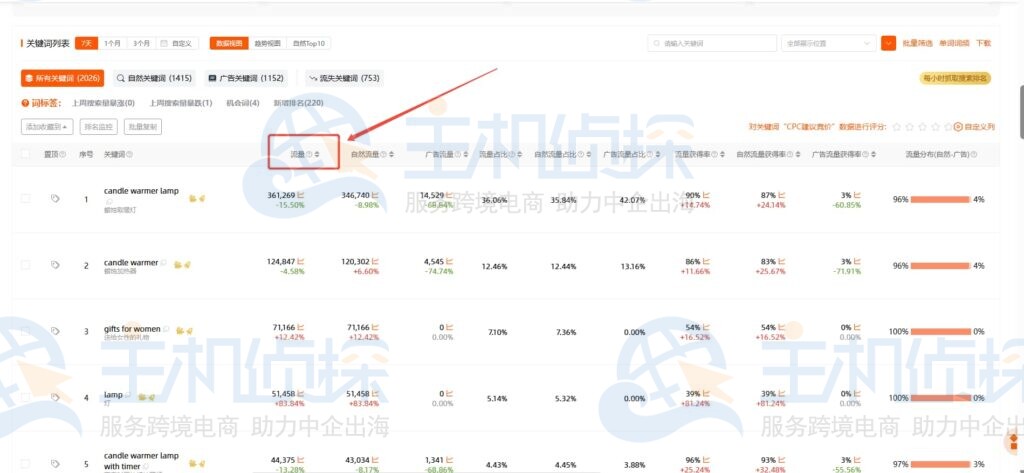Image resolution: width=1024 pixels, height=473 pixels.
Task: Click 下载 link
Action: pyautogui.click(x=984, y=43)
